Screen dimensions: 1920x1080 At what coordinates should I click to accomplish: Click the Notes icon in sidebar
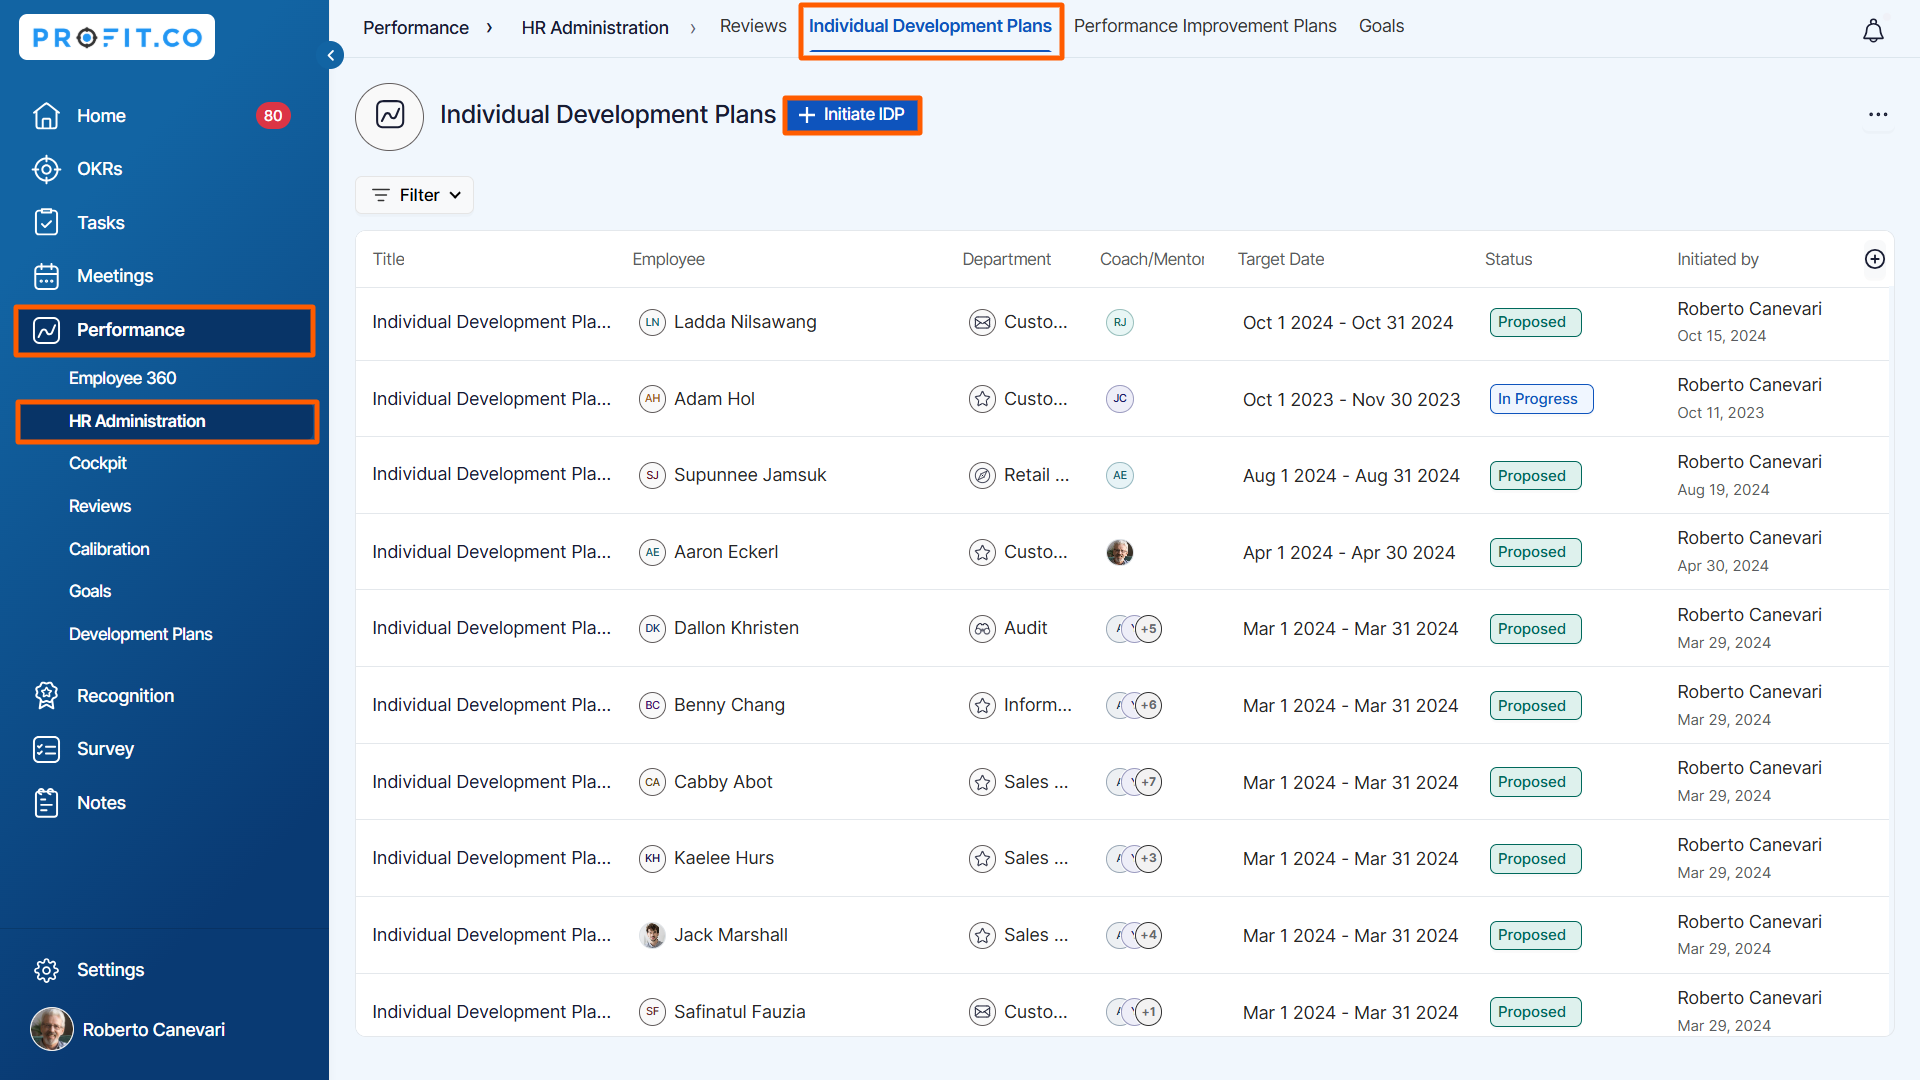coord(46,802)
